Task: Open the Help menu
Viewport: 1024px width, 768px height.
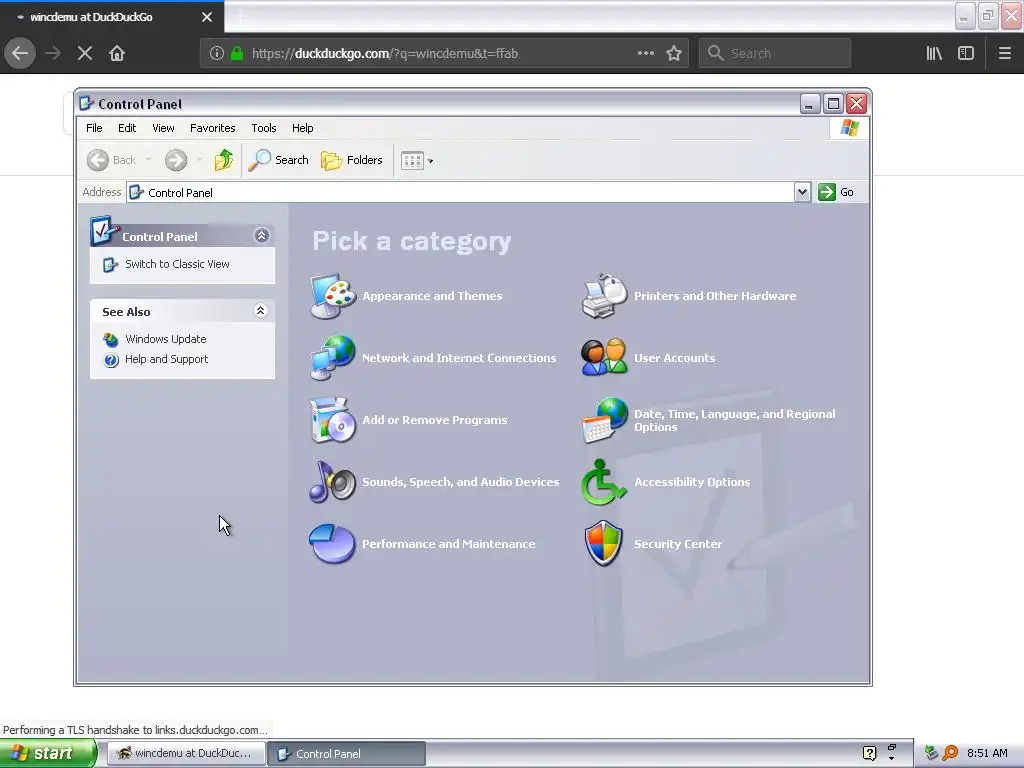Action: click(x=302, y=128)
